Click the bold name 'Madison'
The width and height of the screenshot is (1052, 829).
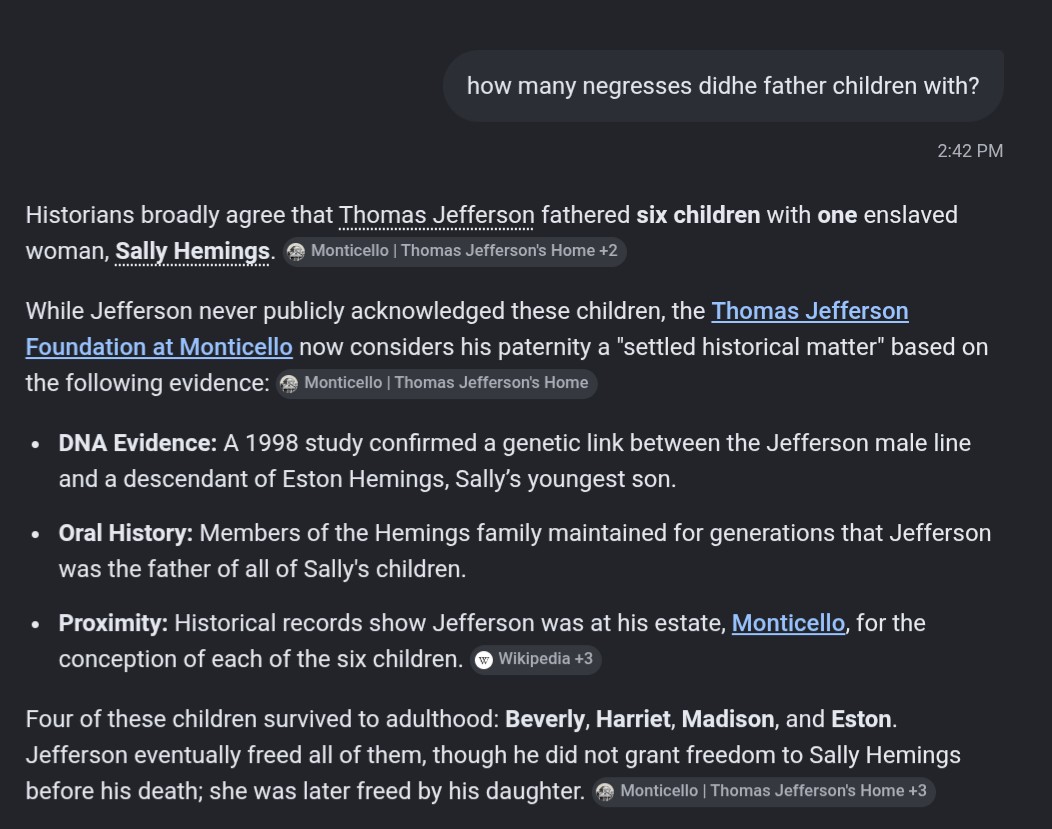[728, 719]
